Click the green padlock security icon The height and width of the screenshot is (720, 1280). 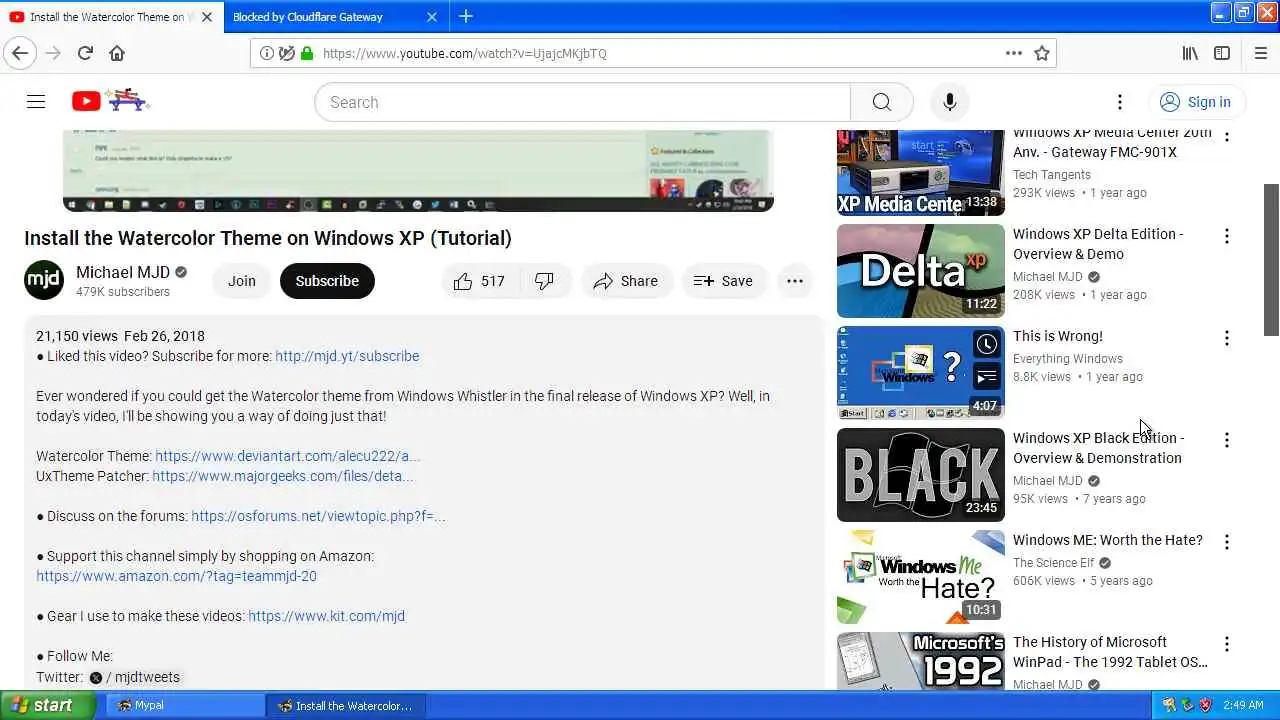307,53
